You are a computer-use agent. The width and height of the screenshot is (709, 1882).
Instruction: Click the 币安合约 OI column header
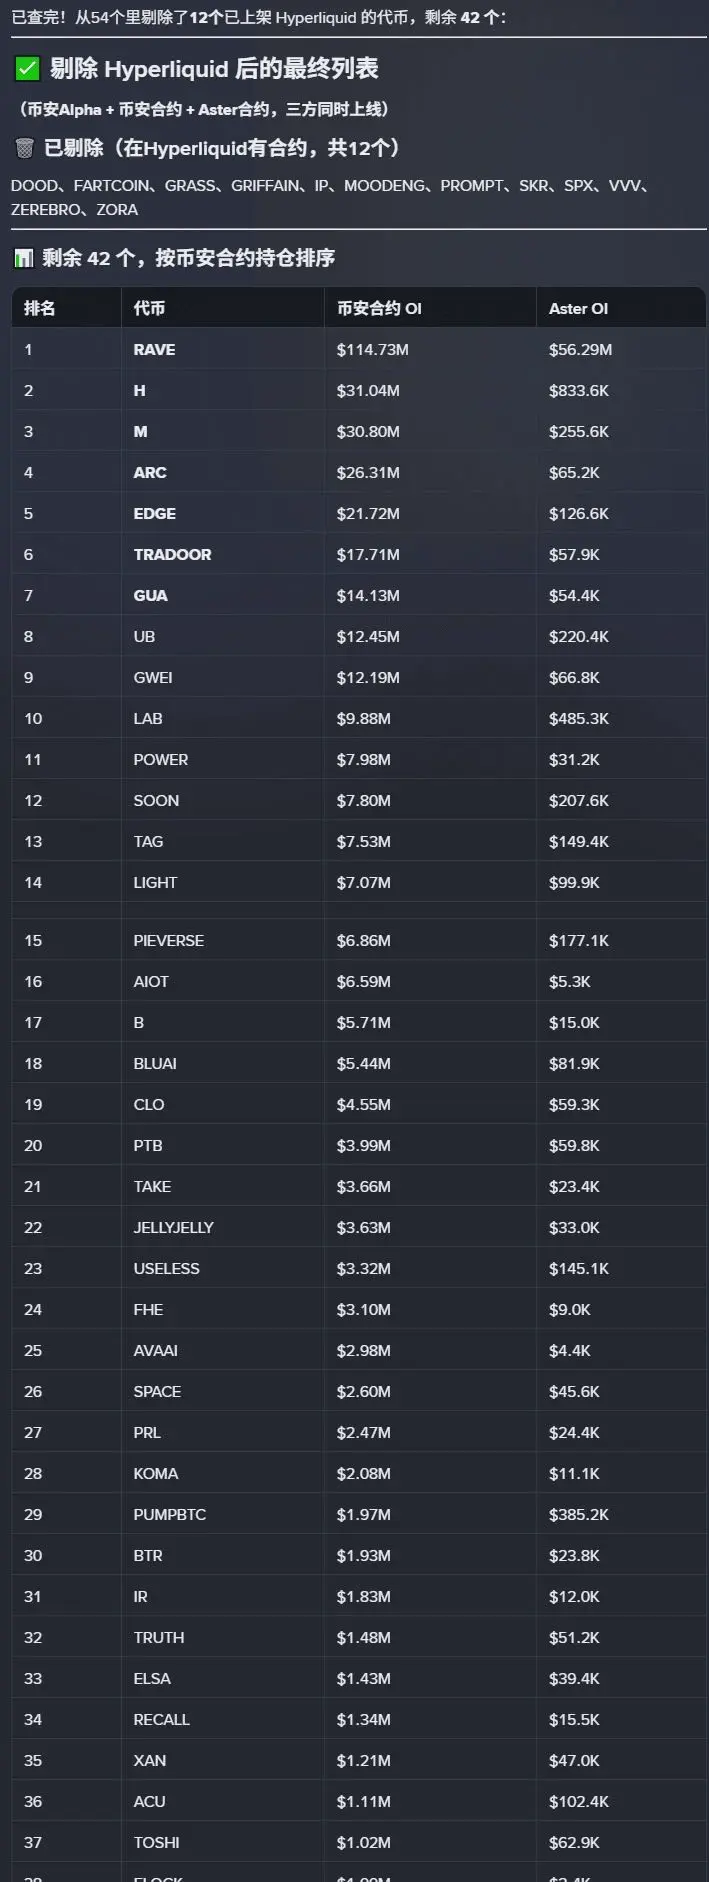click(x=379, y=308)
